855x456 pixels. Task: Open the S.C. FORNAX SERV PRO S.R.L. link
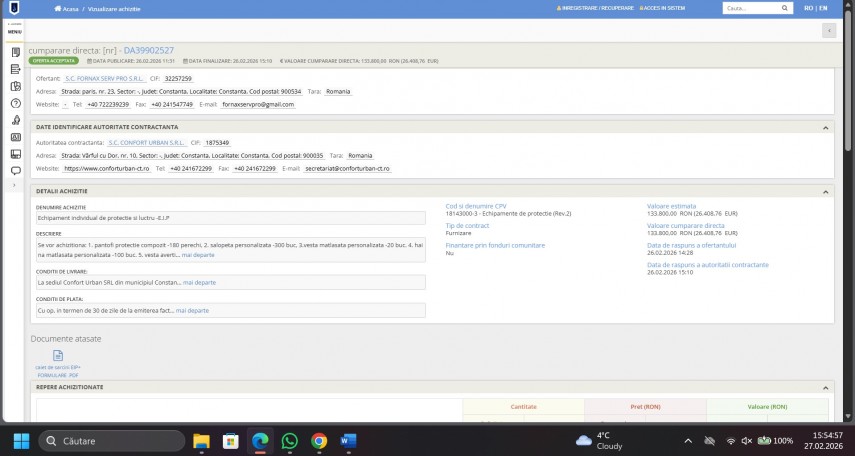tap(102, 77)
